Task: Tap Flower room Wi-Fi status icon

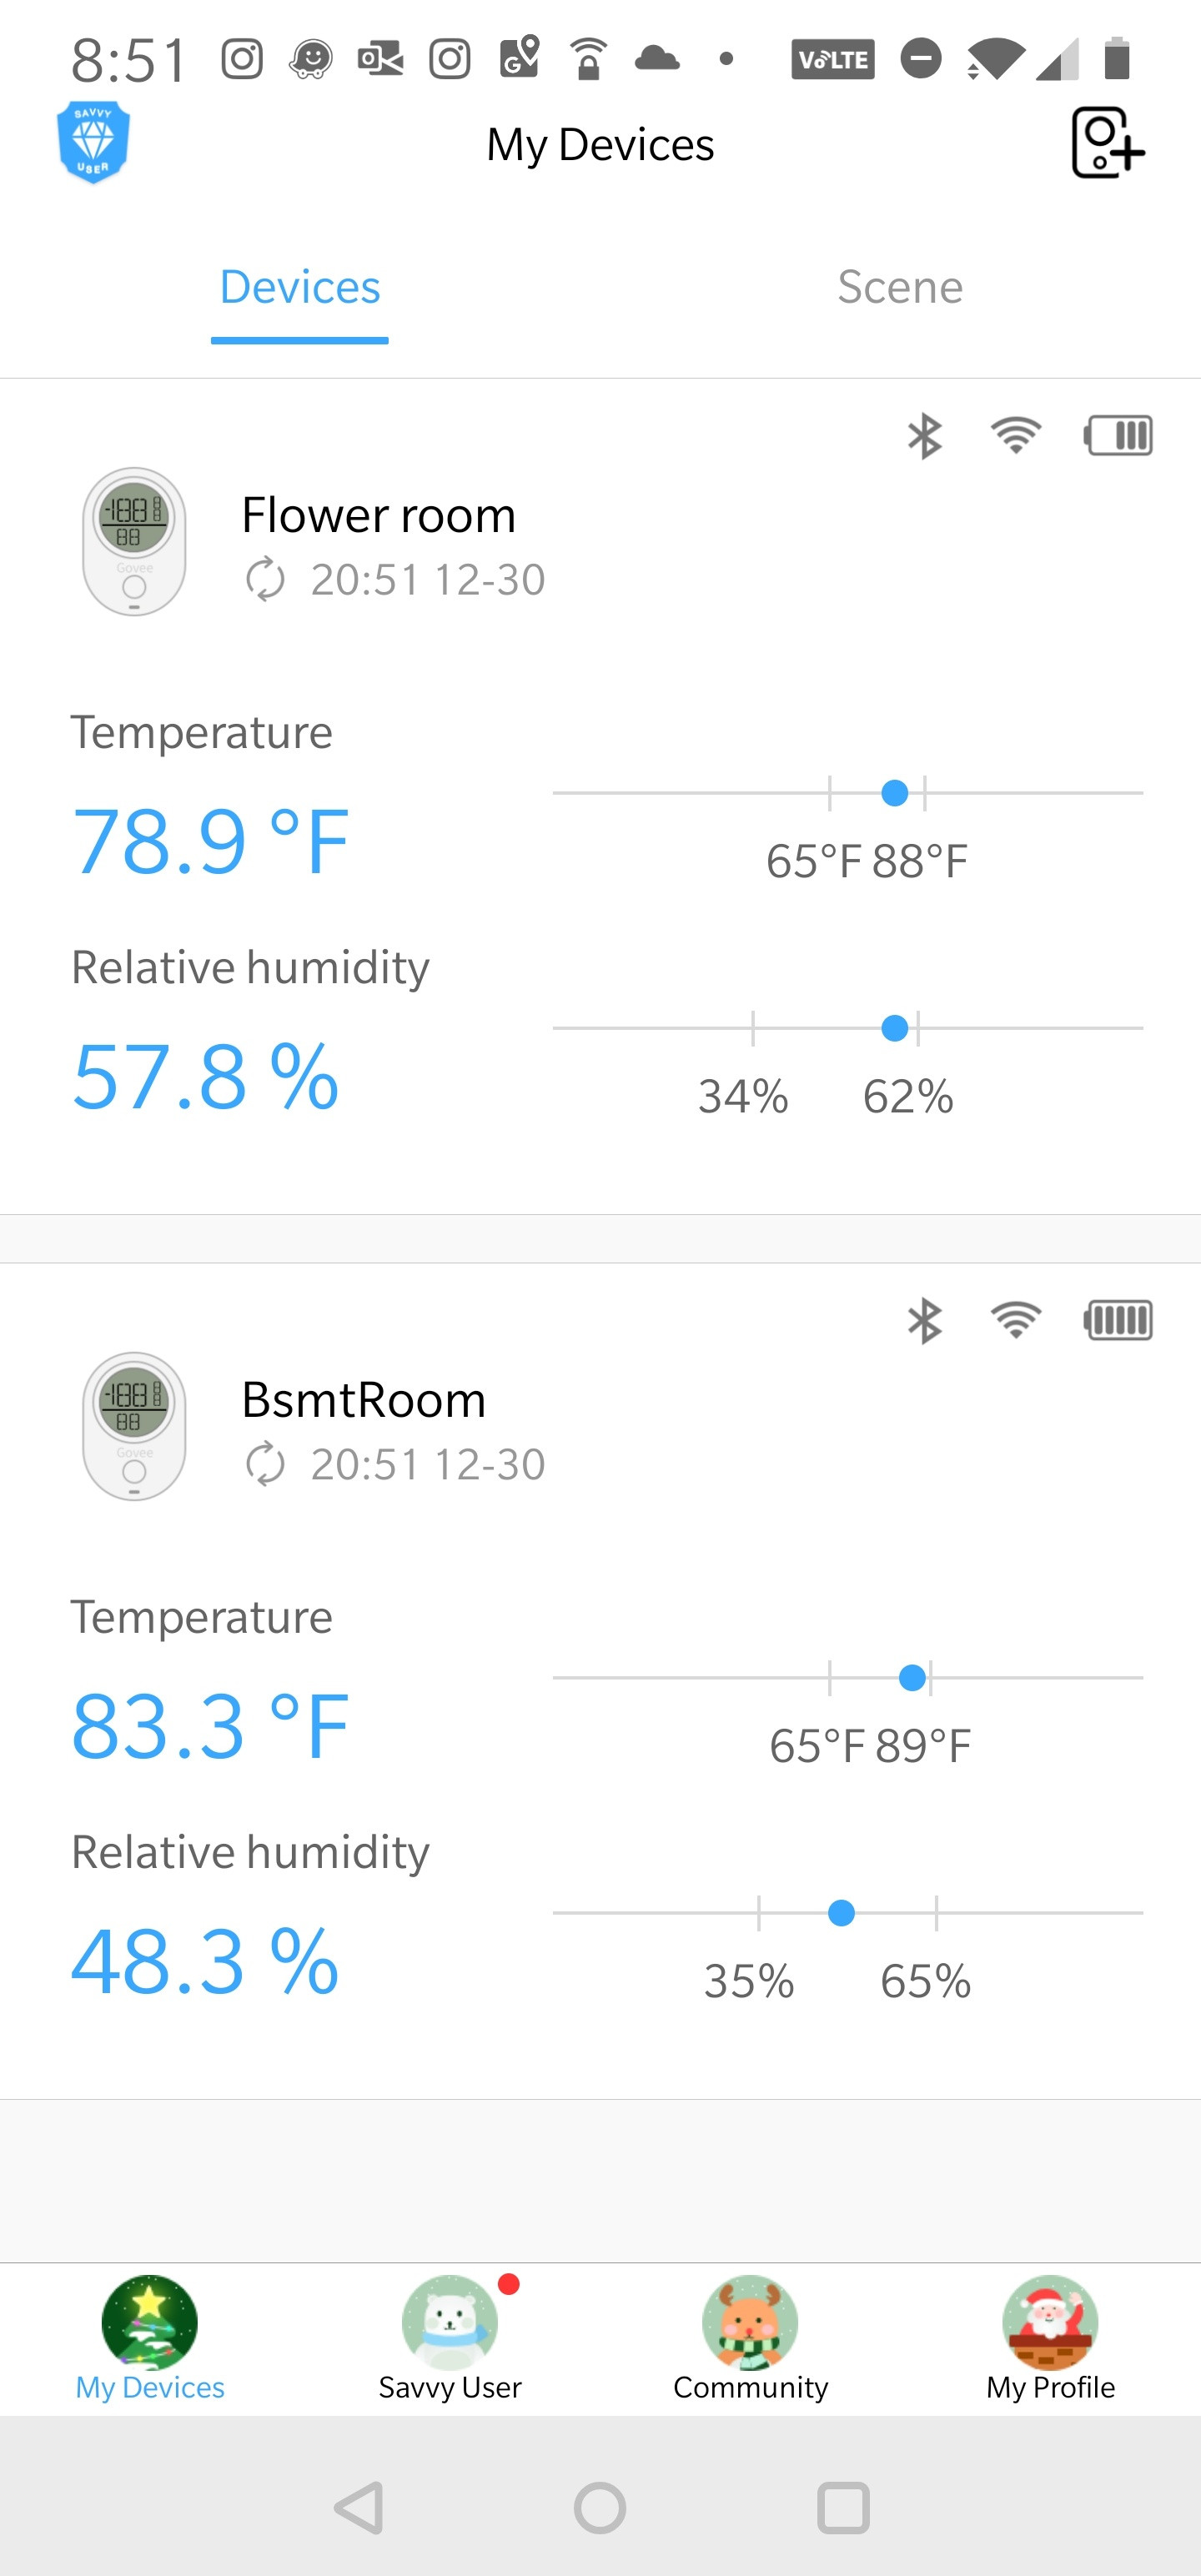Action: 1015,436
